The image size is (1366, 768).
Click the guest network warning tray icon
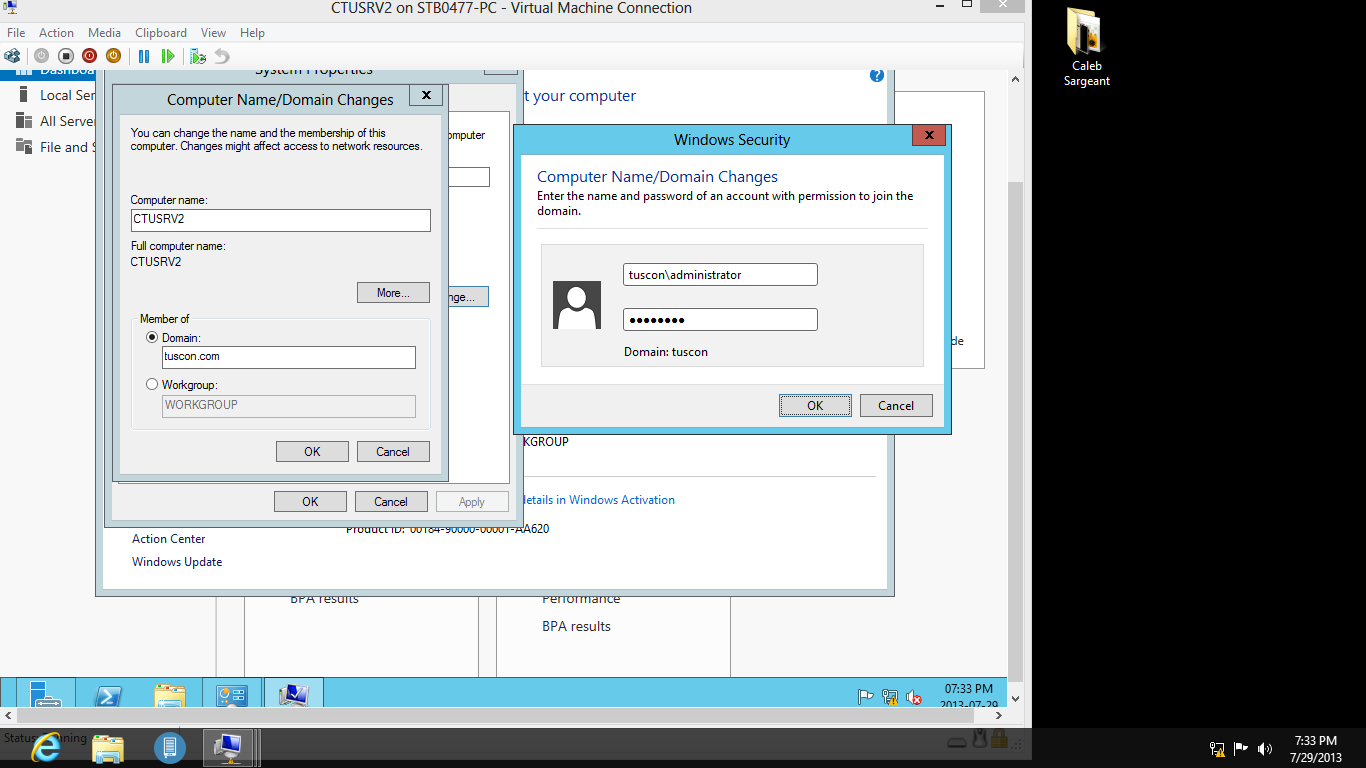coord(890,697)
